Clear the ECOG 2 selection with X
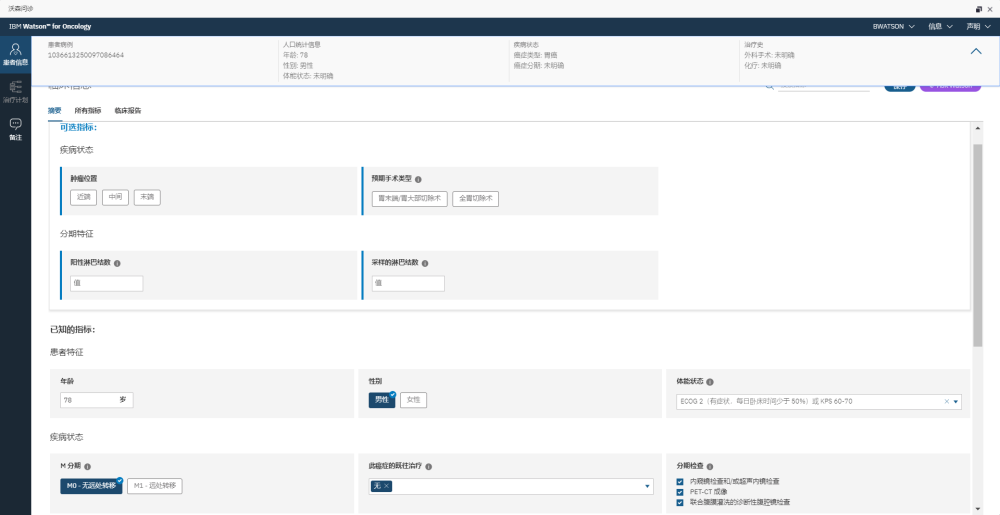The height and width of the screenshot is (515, 1000). (946, 402)
